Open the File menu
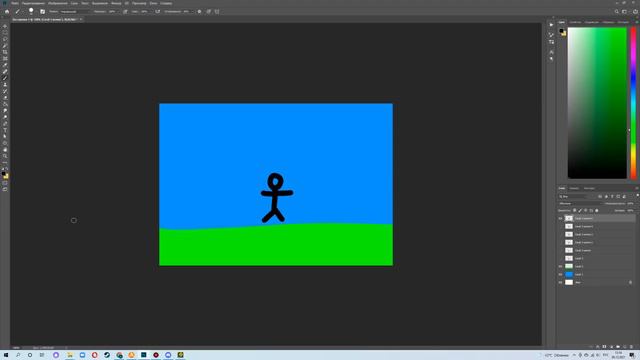This screenshot has height=360, width=640. (15, 3)
